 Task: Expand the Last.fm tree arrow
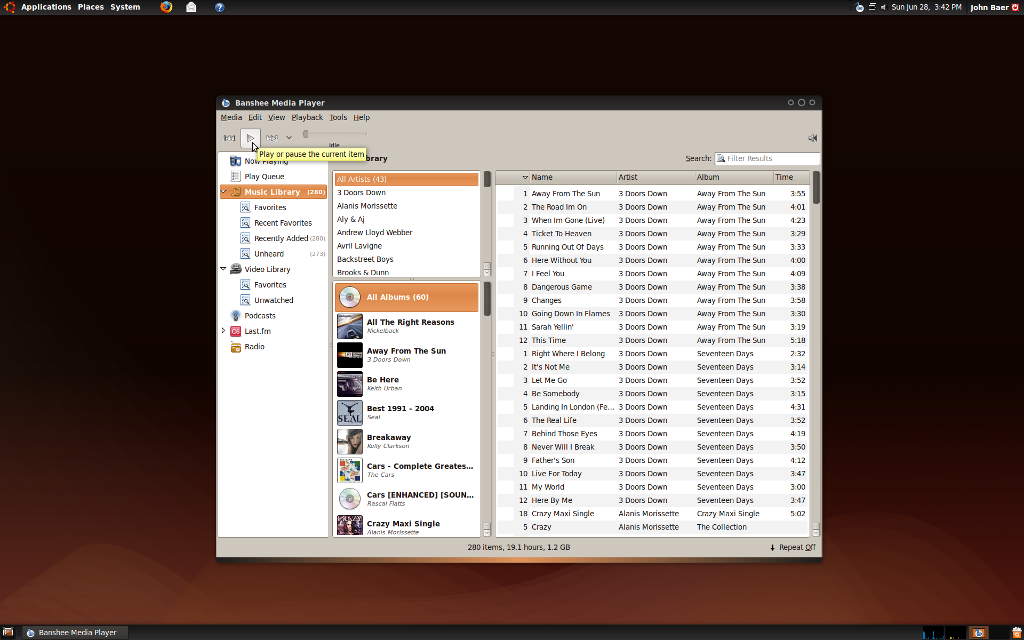coord(223,331)
